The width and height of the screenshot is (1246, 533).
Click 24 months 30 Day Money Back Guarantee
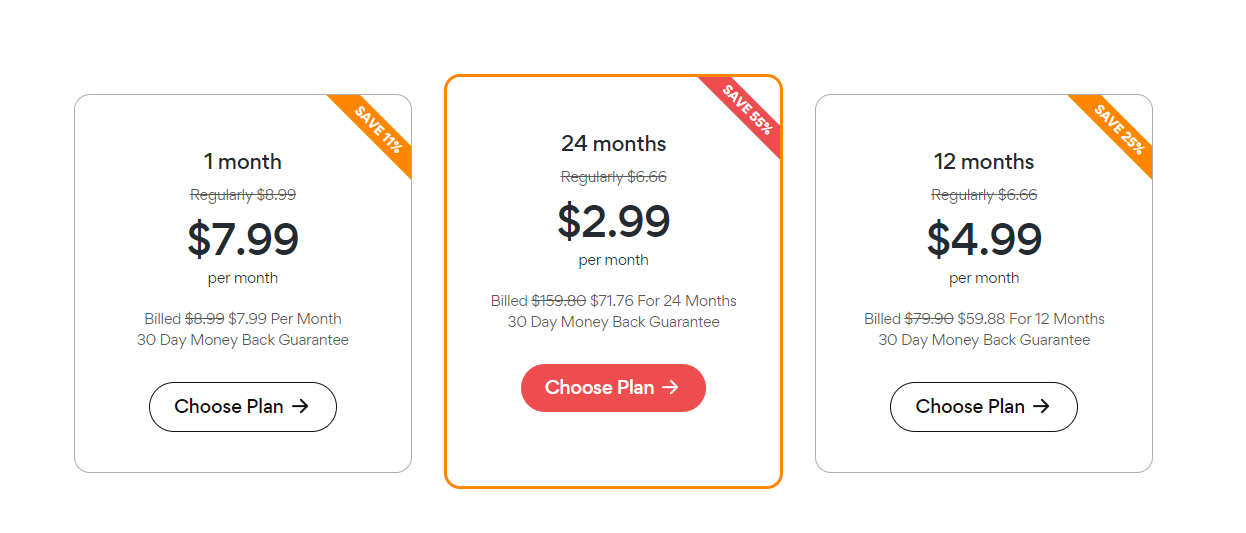[x=613, y=322]
